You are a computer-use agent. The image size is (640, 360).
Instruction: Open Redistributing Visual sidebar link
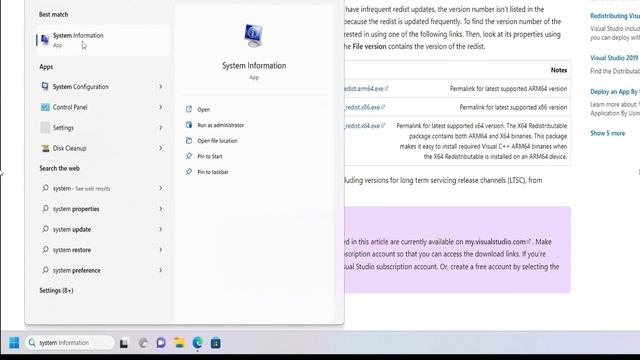615,16
